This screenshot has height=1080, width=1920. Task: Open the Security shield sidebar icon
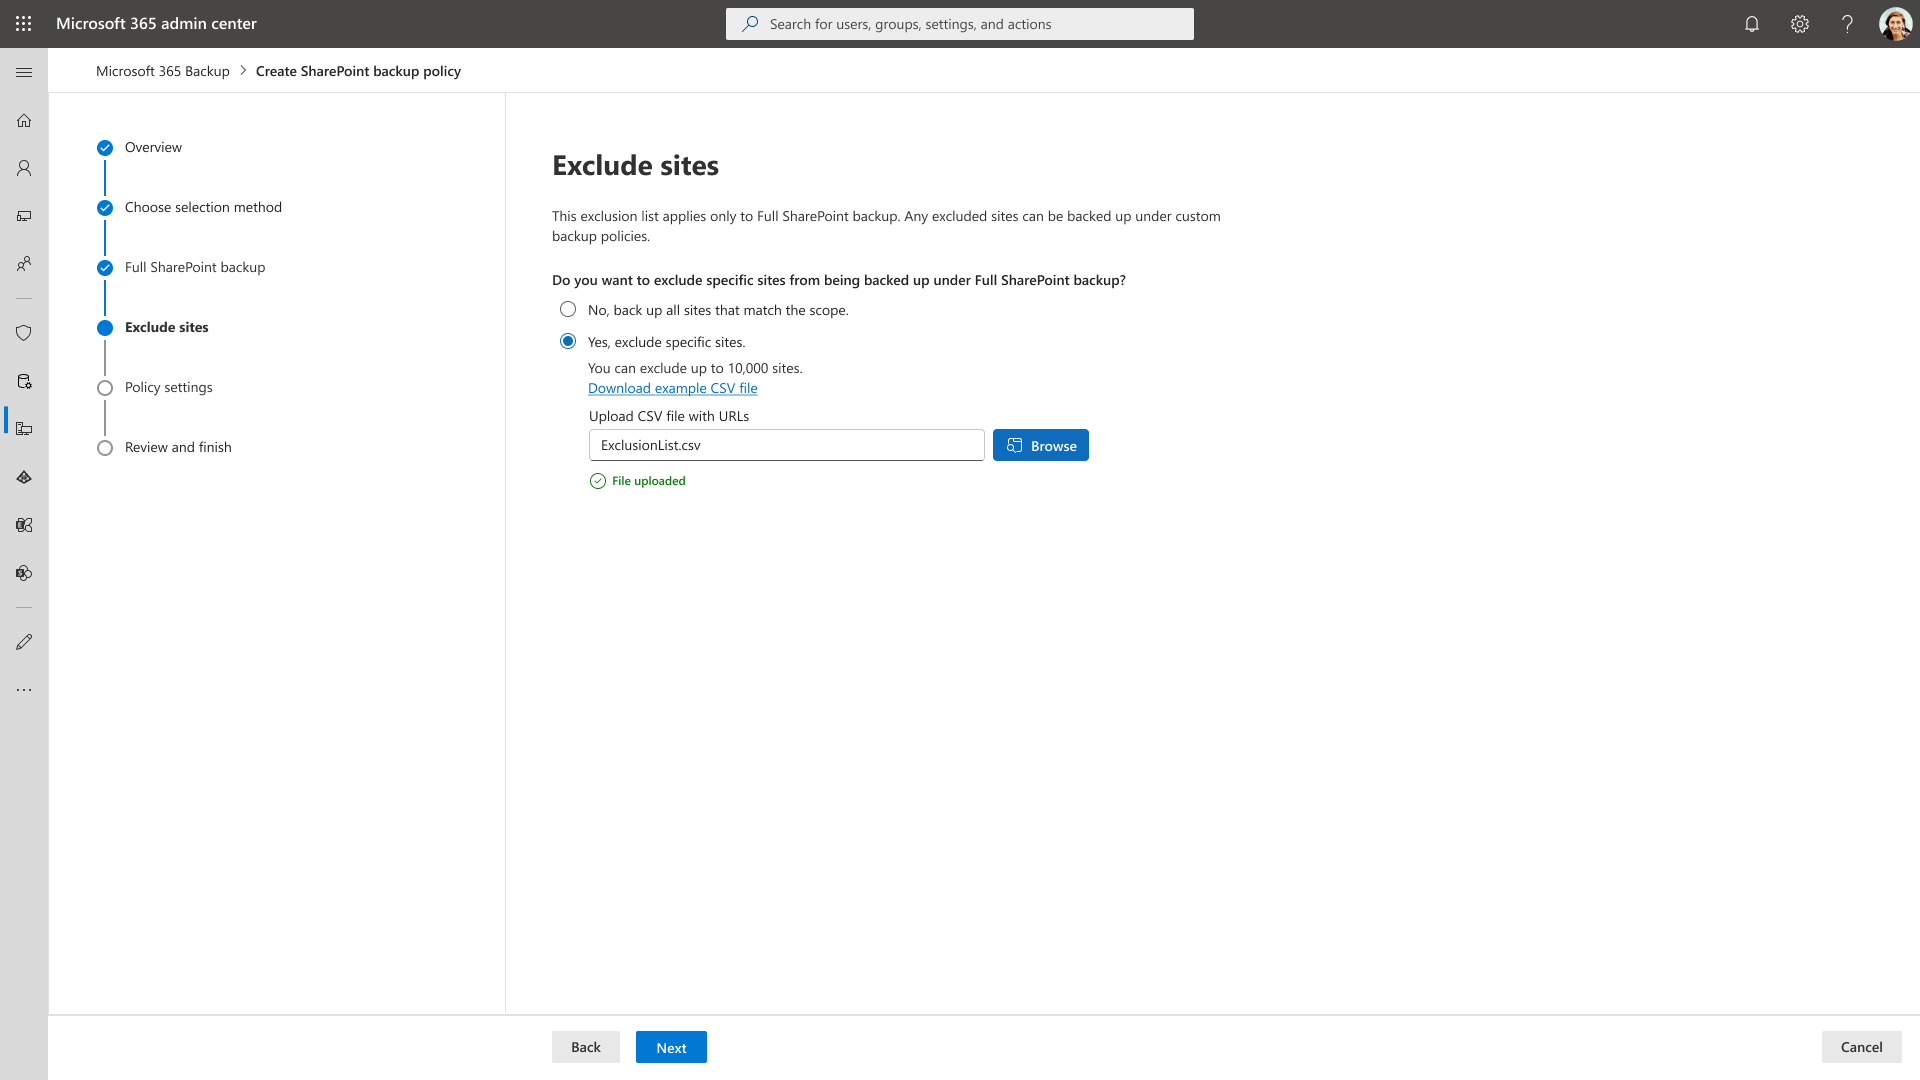[24, 333]
